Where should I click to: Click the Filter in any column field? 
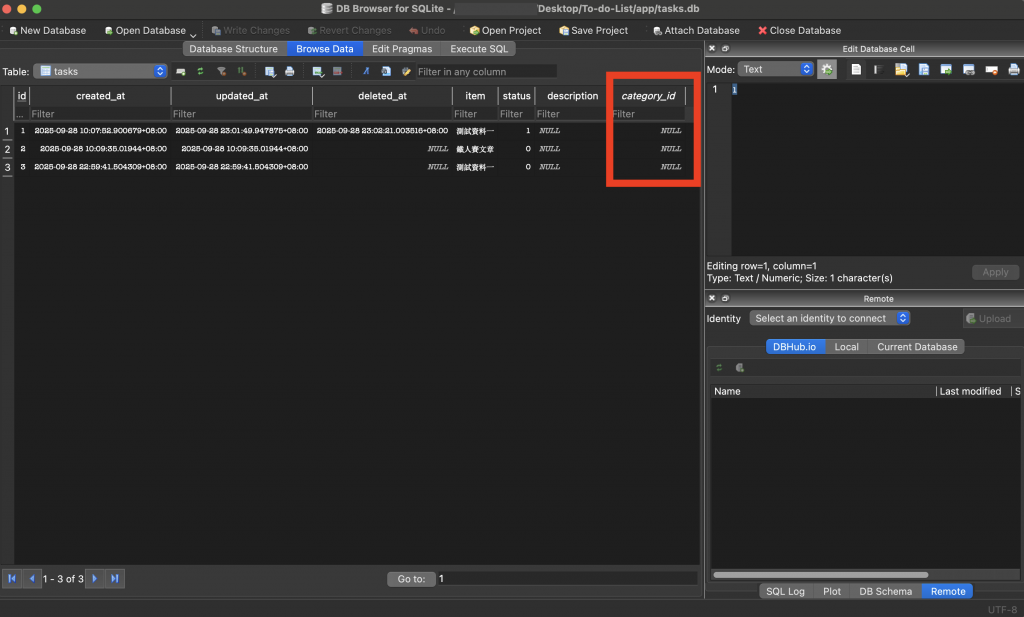[x=487, y=72]
